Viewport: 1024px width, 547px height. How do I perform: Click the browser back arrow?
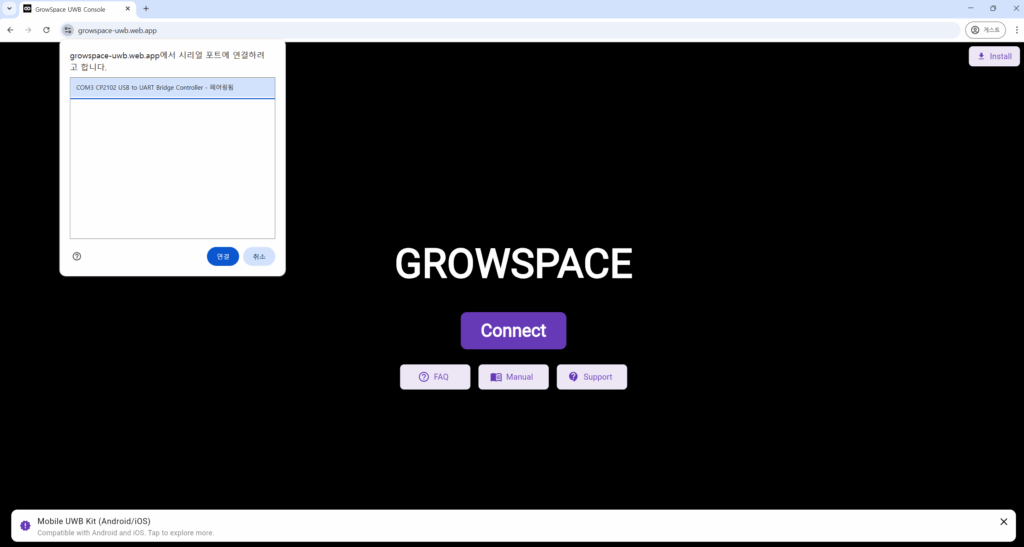pyautogui.click(x=10, y=30)
